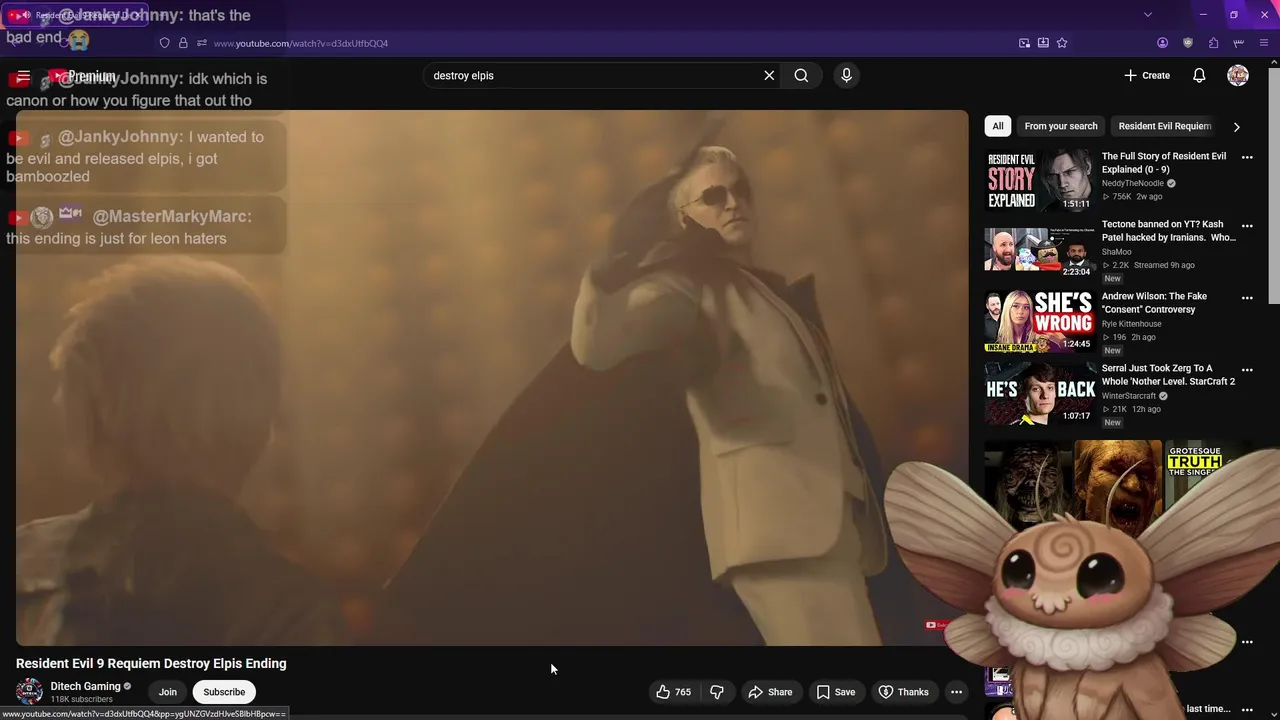Like the video with 765 likes
This screenshot has width=1280, height=720.
673,692
